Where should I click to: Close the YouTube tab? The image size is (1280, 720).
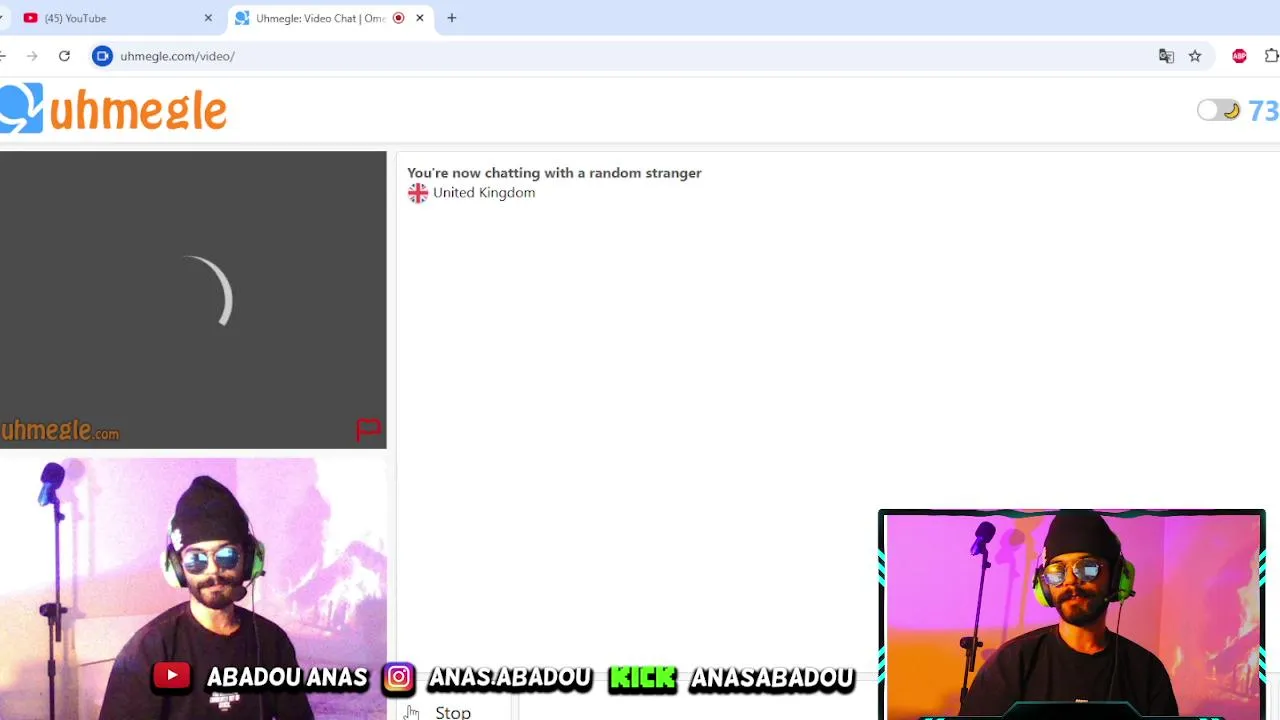(x=208, y=18)
